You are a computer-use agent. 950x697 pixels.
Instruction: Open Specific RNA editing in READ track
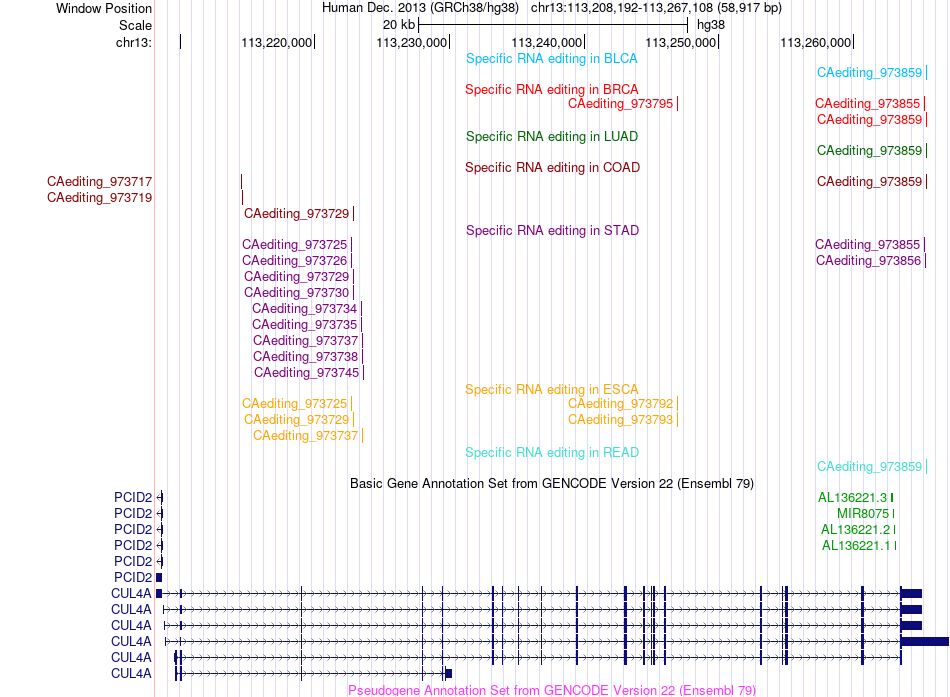(552, 453)
